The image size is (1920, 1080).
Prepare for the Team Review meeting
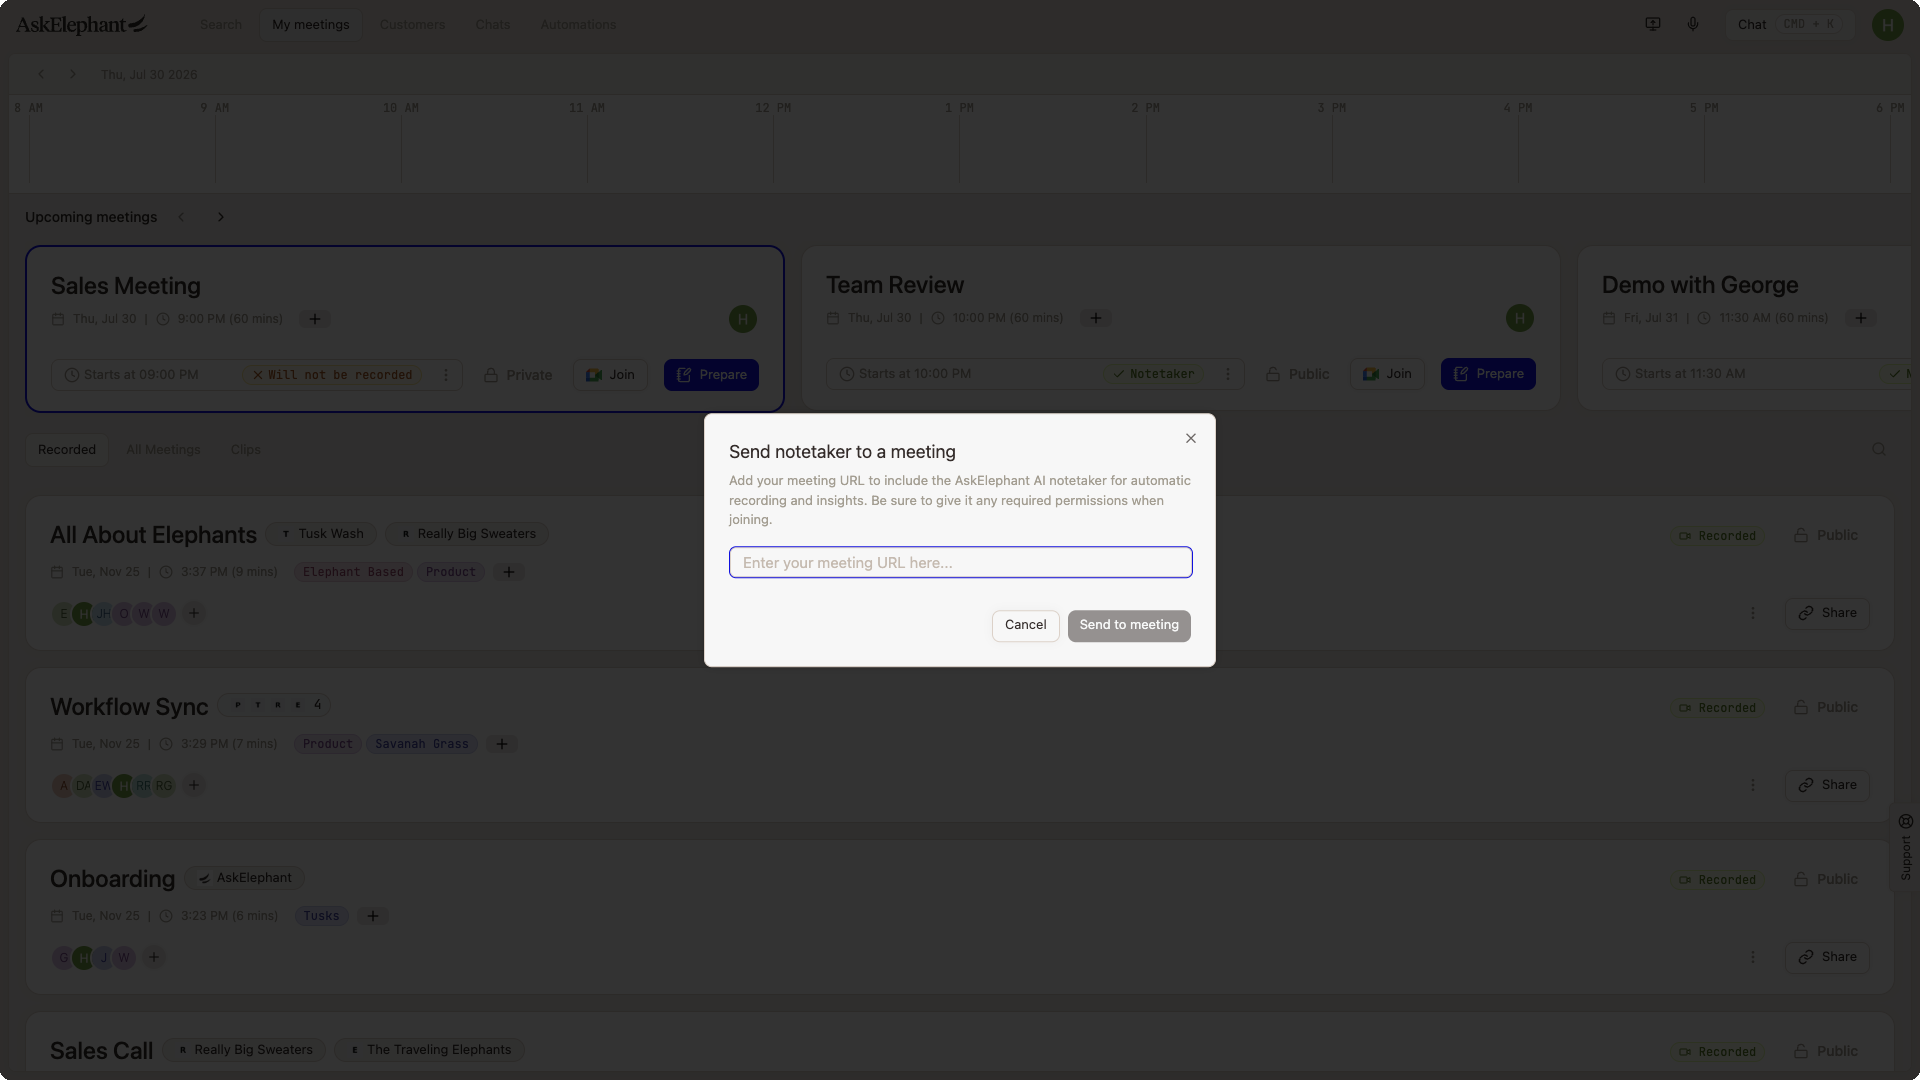point(1488,374)
